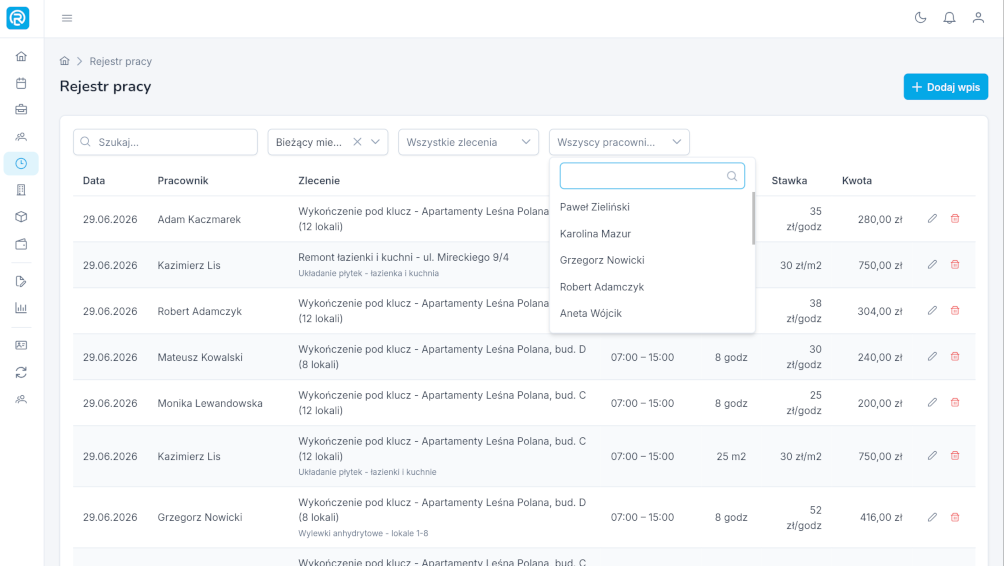Open the sync arrows sidebar icon

[21, 372]
